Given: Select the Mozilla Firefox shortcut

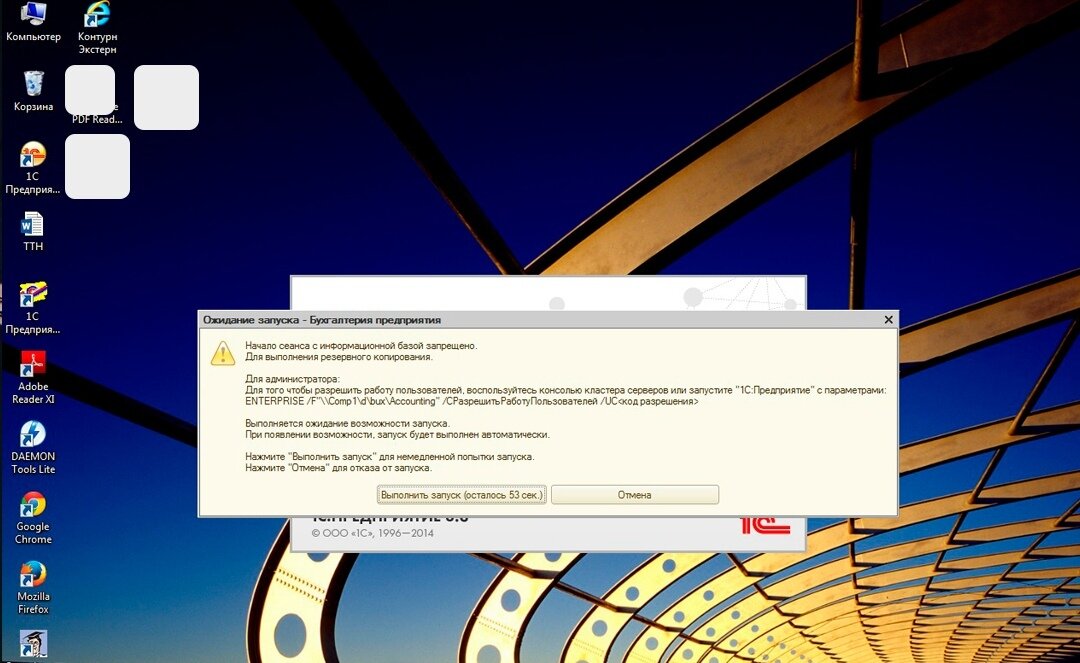Looking at the screenshot, I should tap(32, 588).
